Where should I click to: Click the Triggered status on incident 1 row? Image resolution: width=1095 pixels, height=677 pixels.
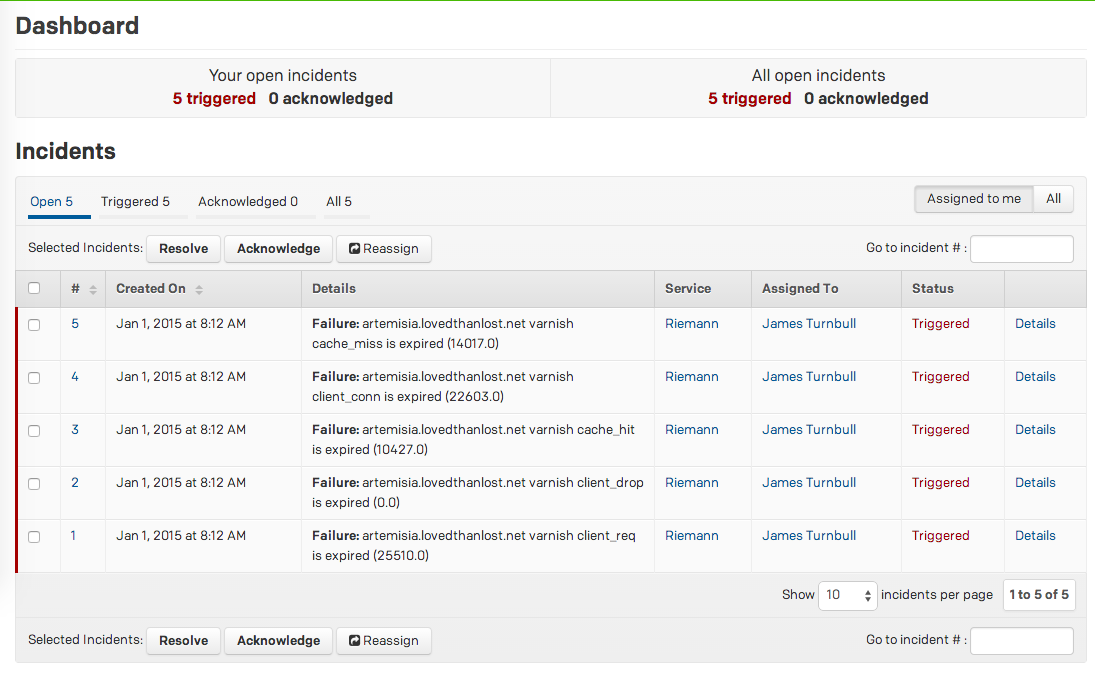[x=941, y=537]
